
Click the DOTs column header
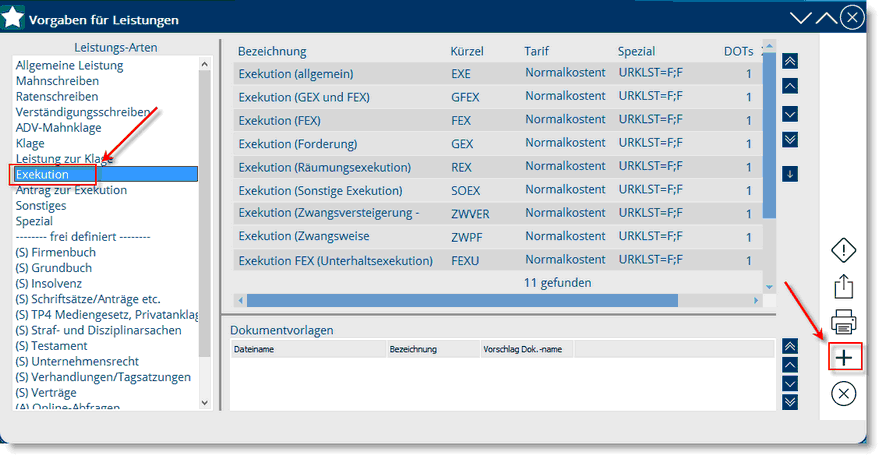(738, 52)
